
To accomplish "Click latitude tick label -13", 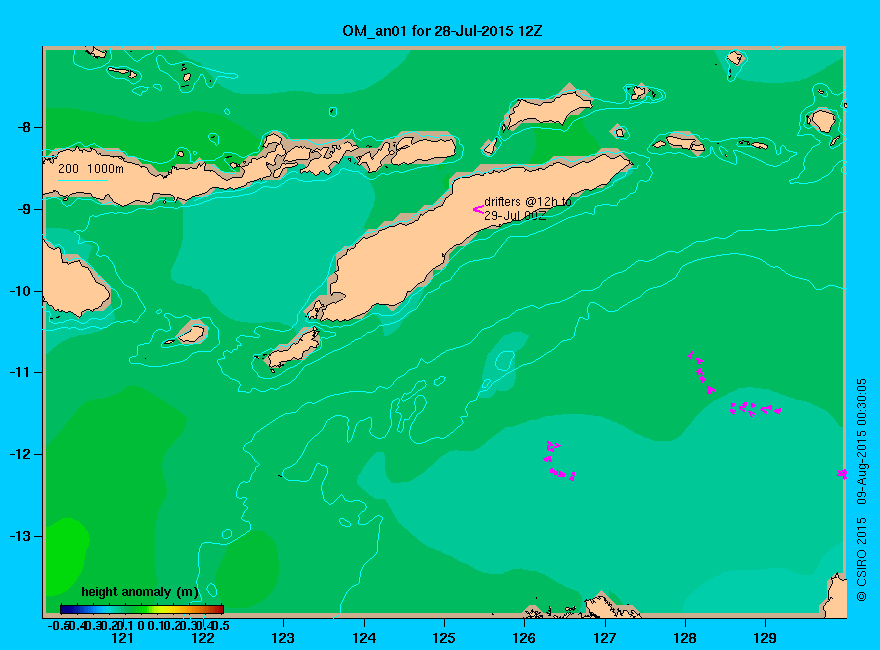I will [20, 536].
